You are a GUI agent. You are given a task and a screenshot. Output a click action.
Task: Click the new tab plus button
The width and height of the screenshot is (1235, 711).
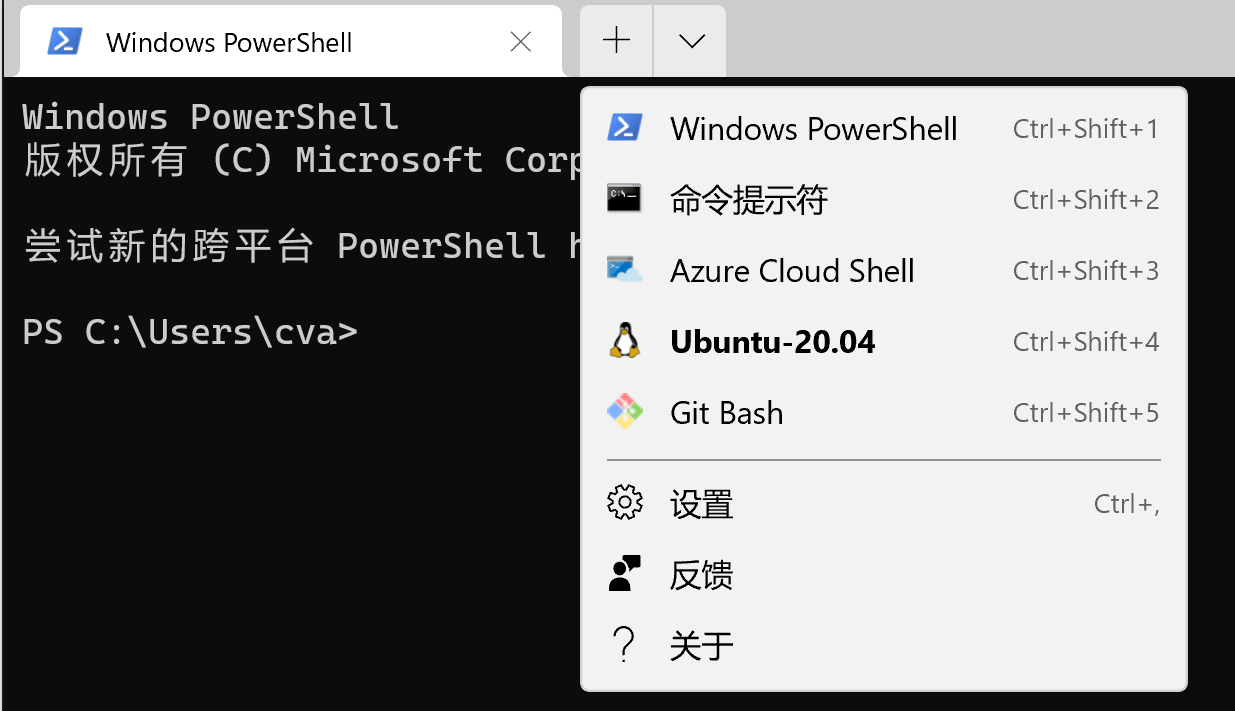[615, 41]
